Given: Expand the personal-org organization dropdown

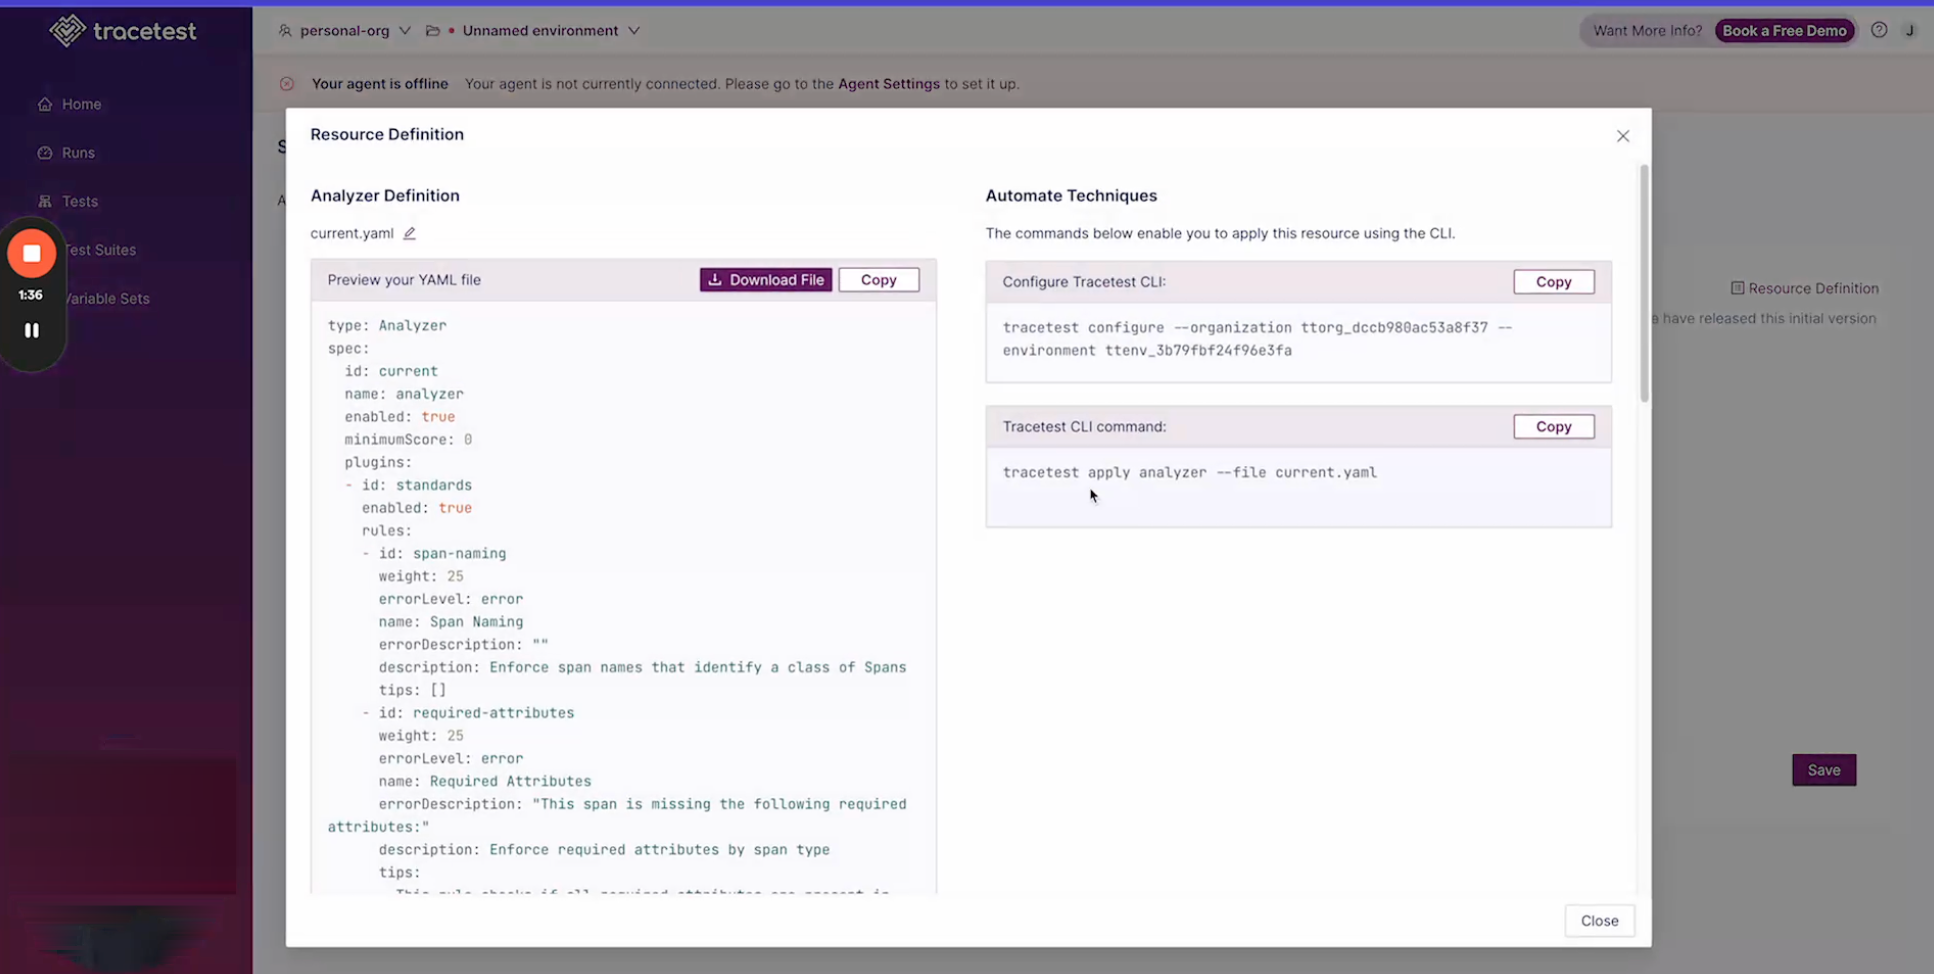Looking at the screenshot, I should pyautogui.click(x=345, y=31).
